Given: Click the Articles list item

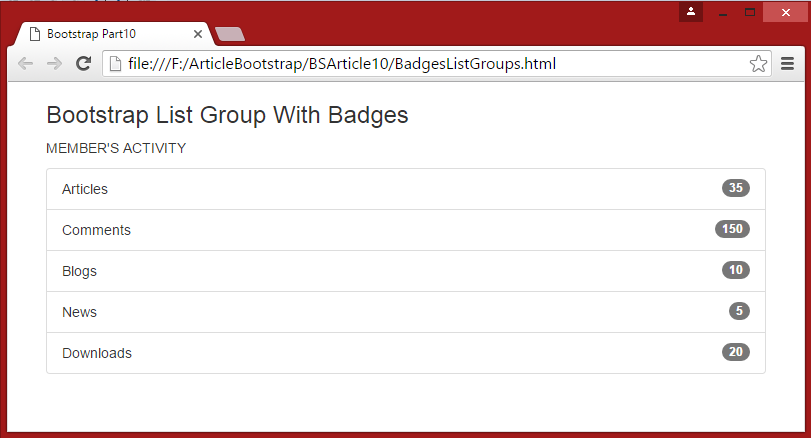Looking at the screenshot, I should tap(85, 189).
